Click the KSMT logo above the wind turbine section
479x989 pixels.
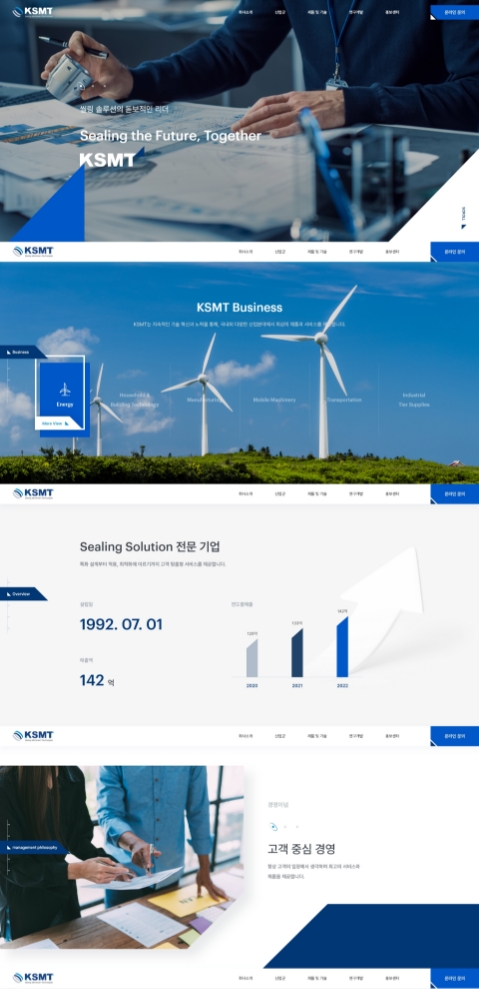(33, 252)
